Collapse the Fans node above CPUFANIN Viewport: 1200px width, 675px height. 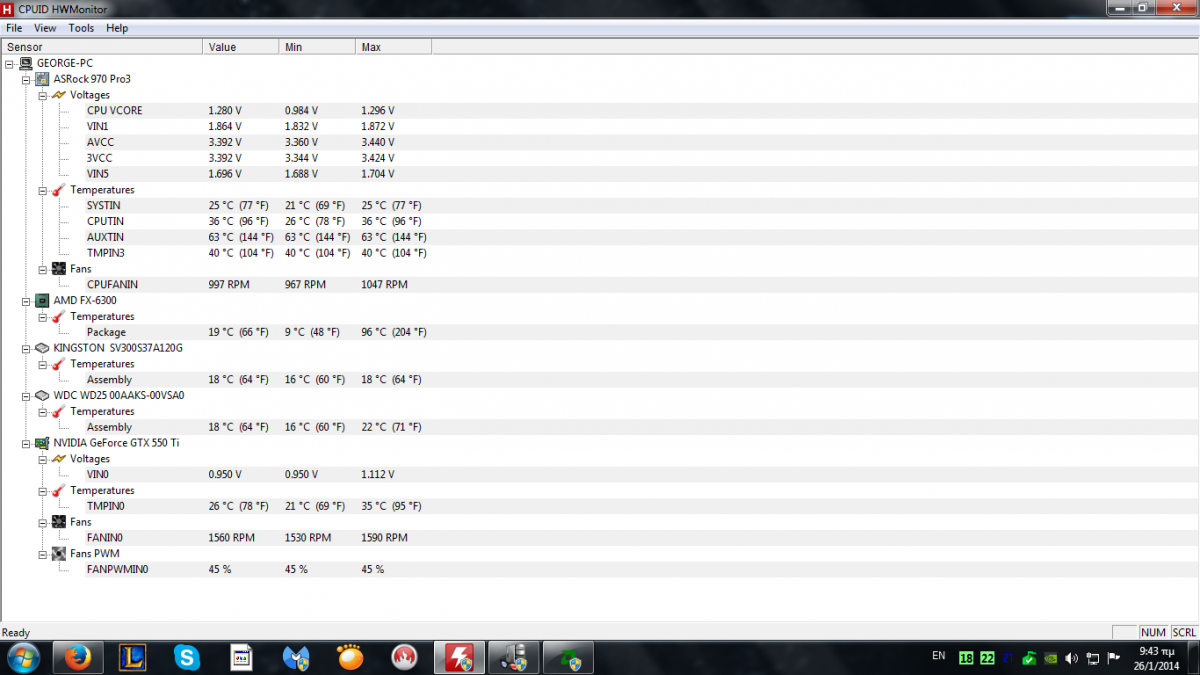[42, 269]
